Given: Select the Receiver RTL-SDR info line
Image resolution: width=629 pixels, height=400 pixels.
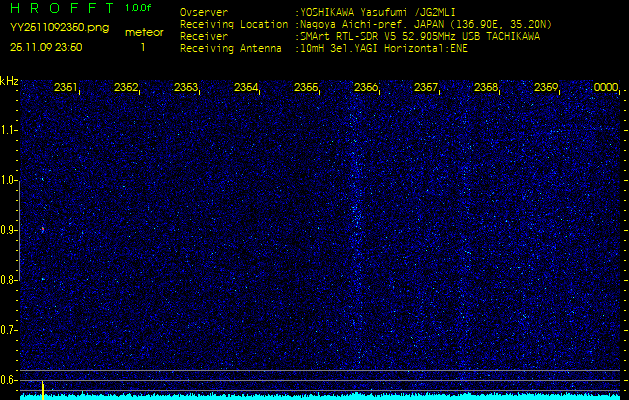Looking at the screenshot, I should click(x=360, y=35).
